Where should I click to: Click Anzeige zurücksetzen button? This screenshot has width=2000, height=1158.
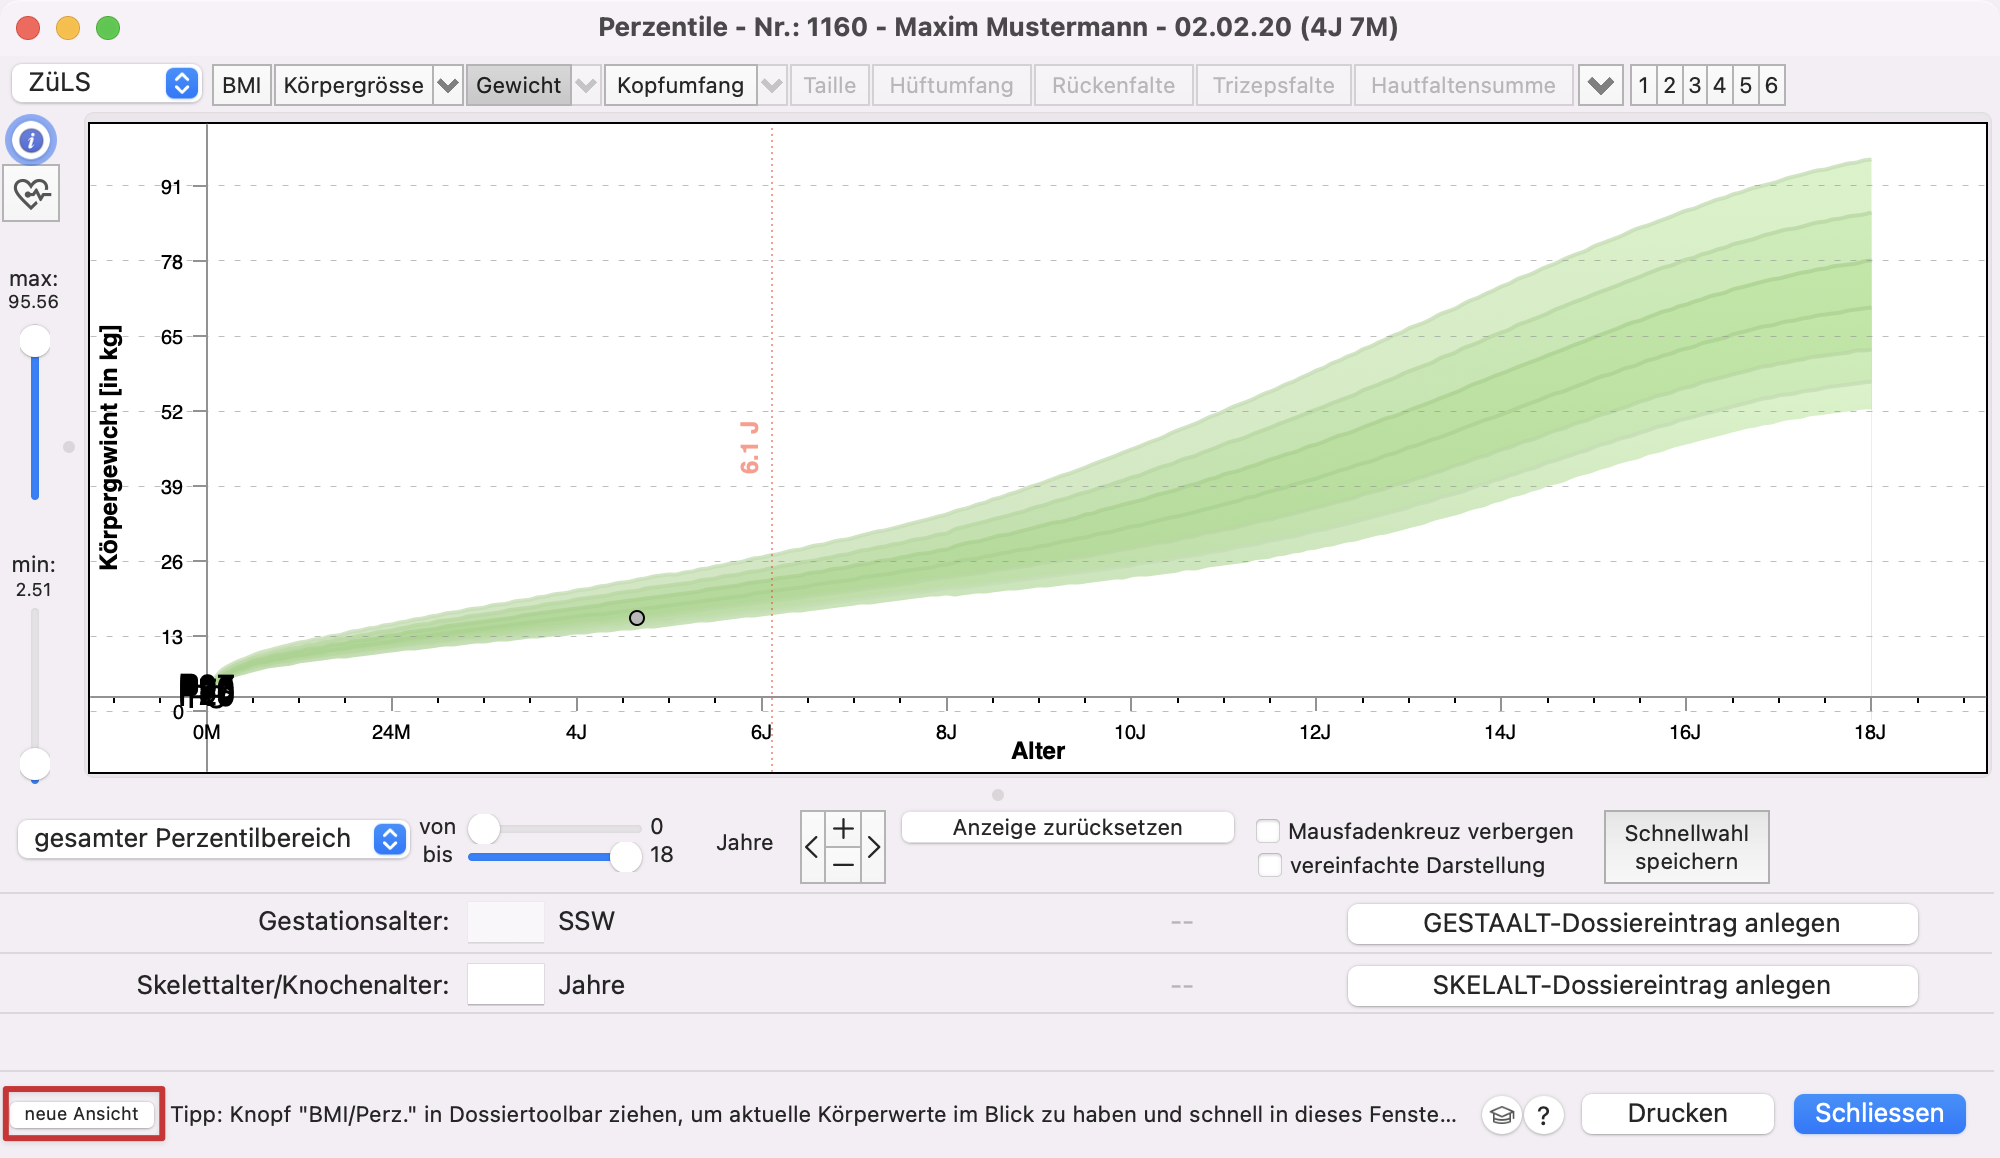click(1067, 828)
